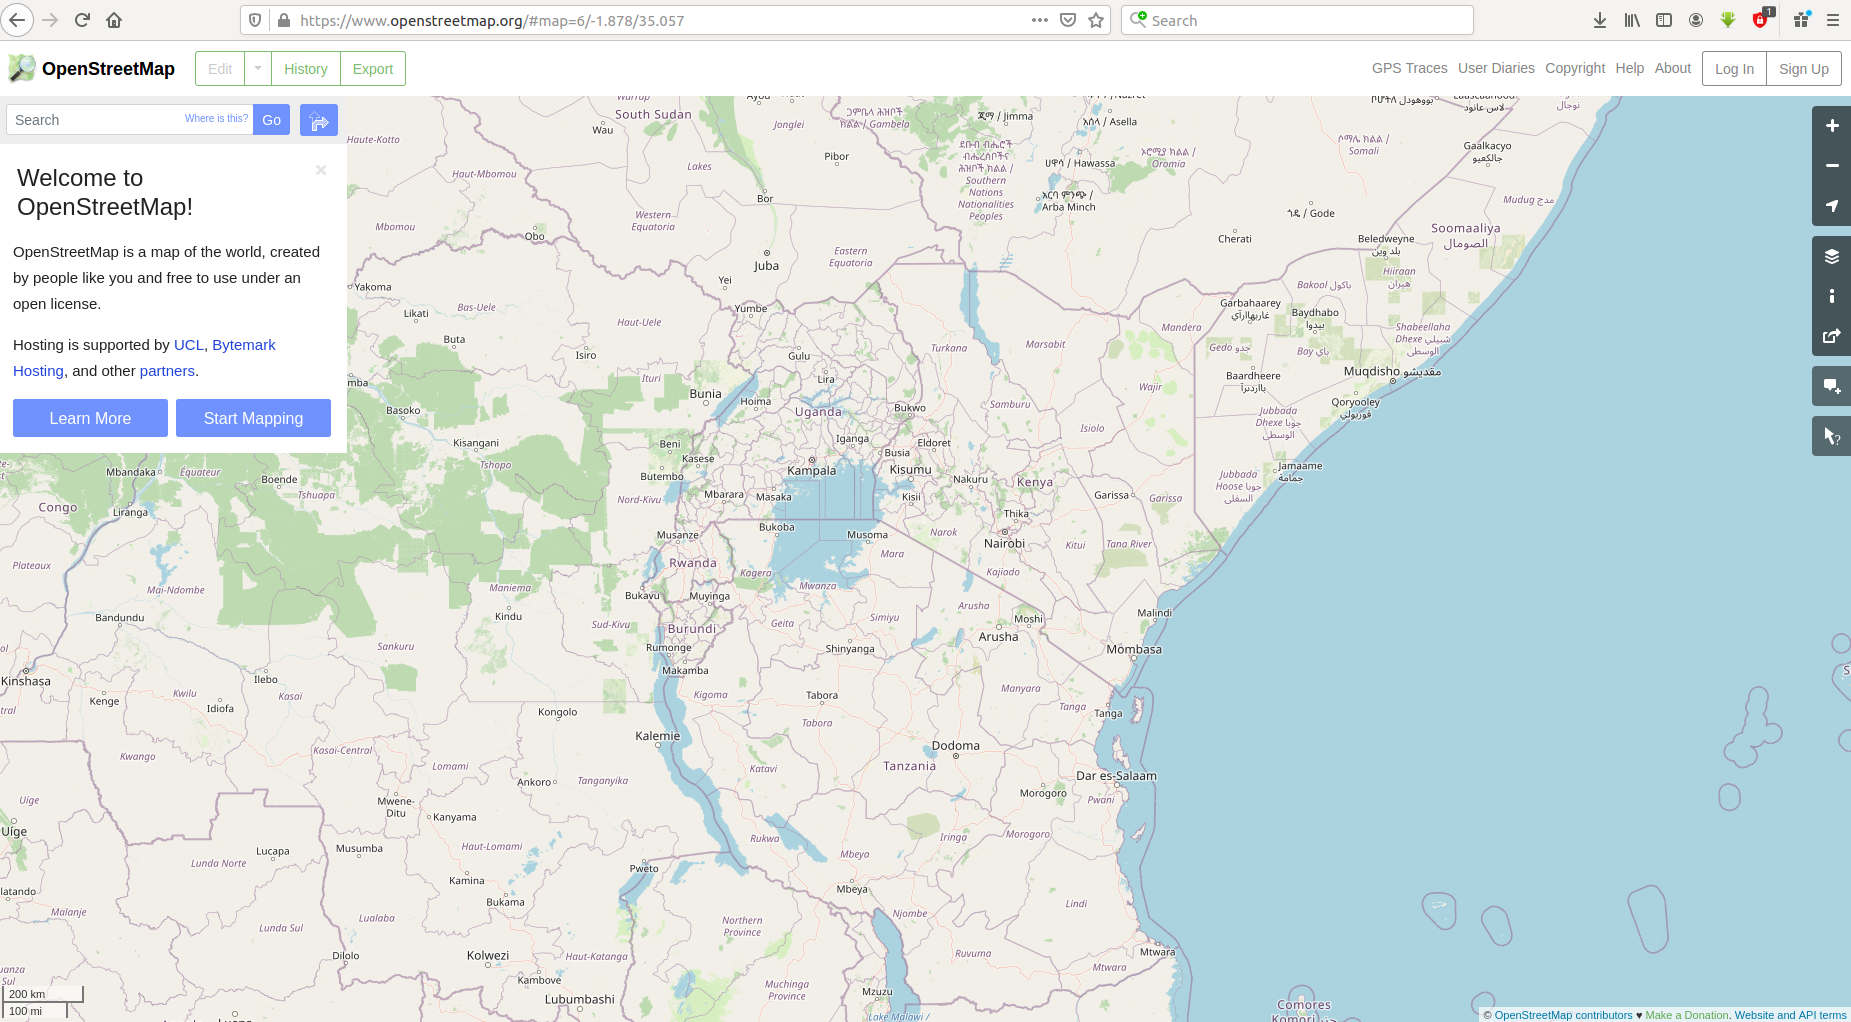Open the Firefox downloads panel
The width and height of the screenshot is (1851, 1022).
click(x=1600, y=20)
